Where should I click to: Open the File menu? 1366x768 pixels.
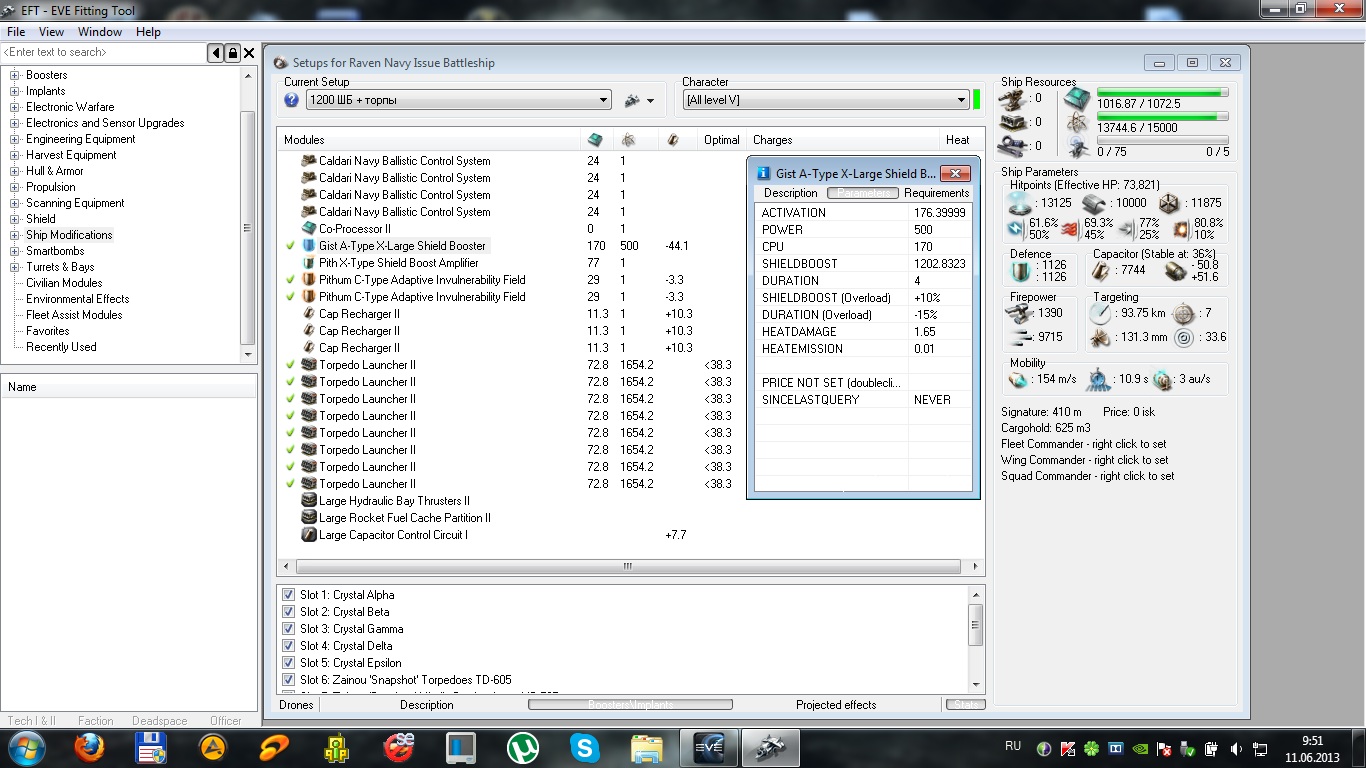(x=16, y=32)
